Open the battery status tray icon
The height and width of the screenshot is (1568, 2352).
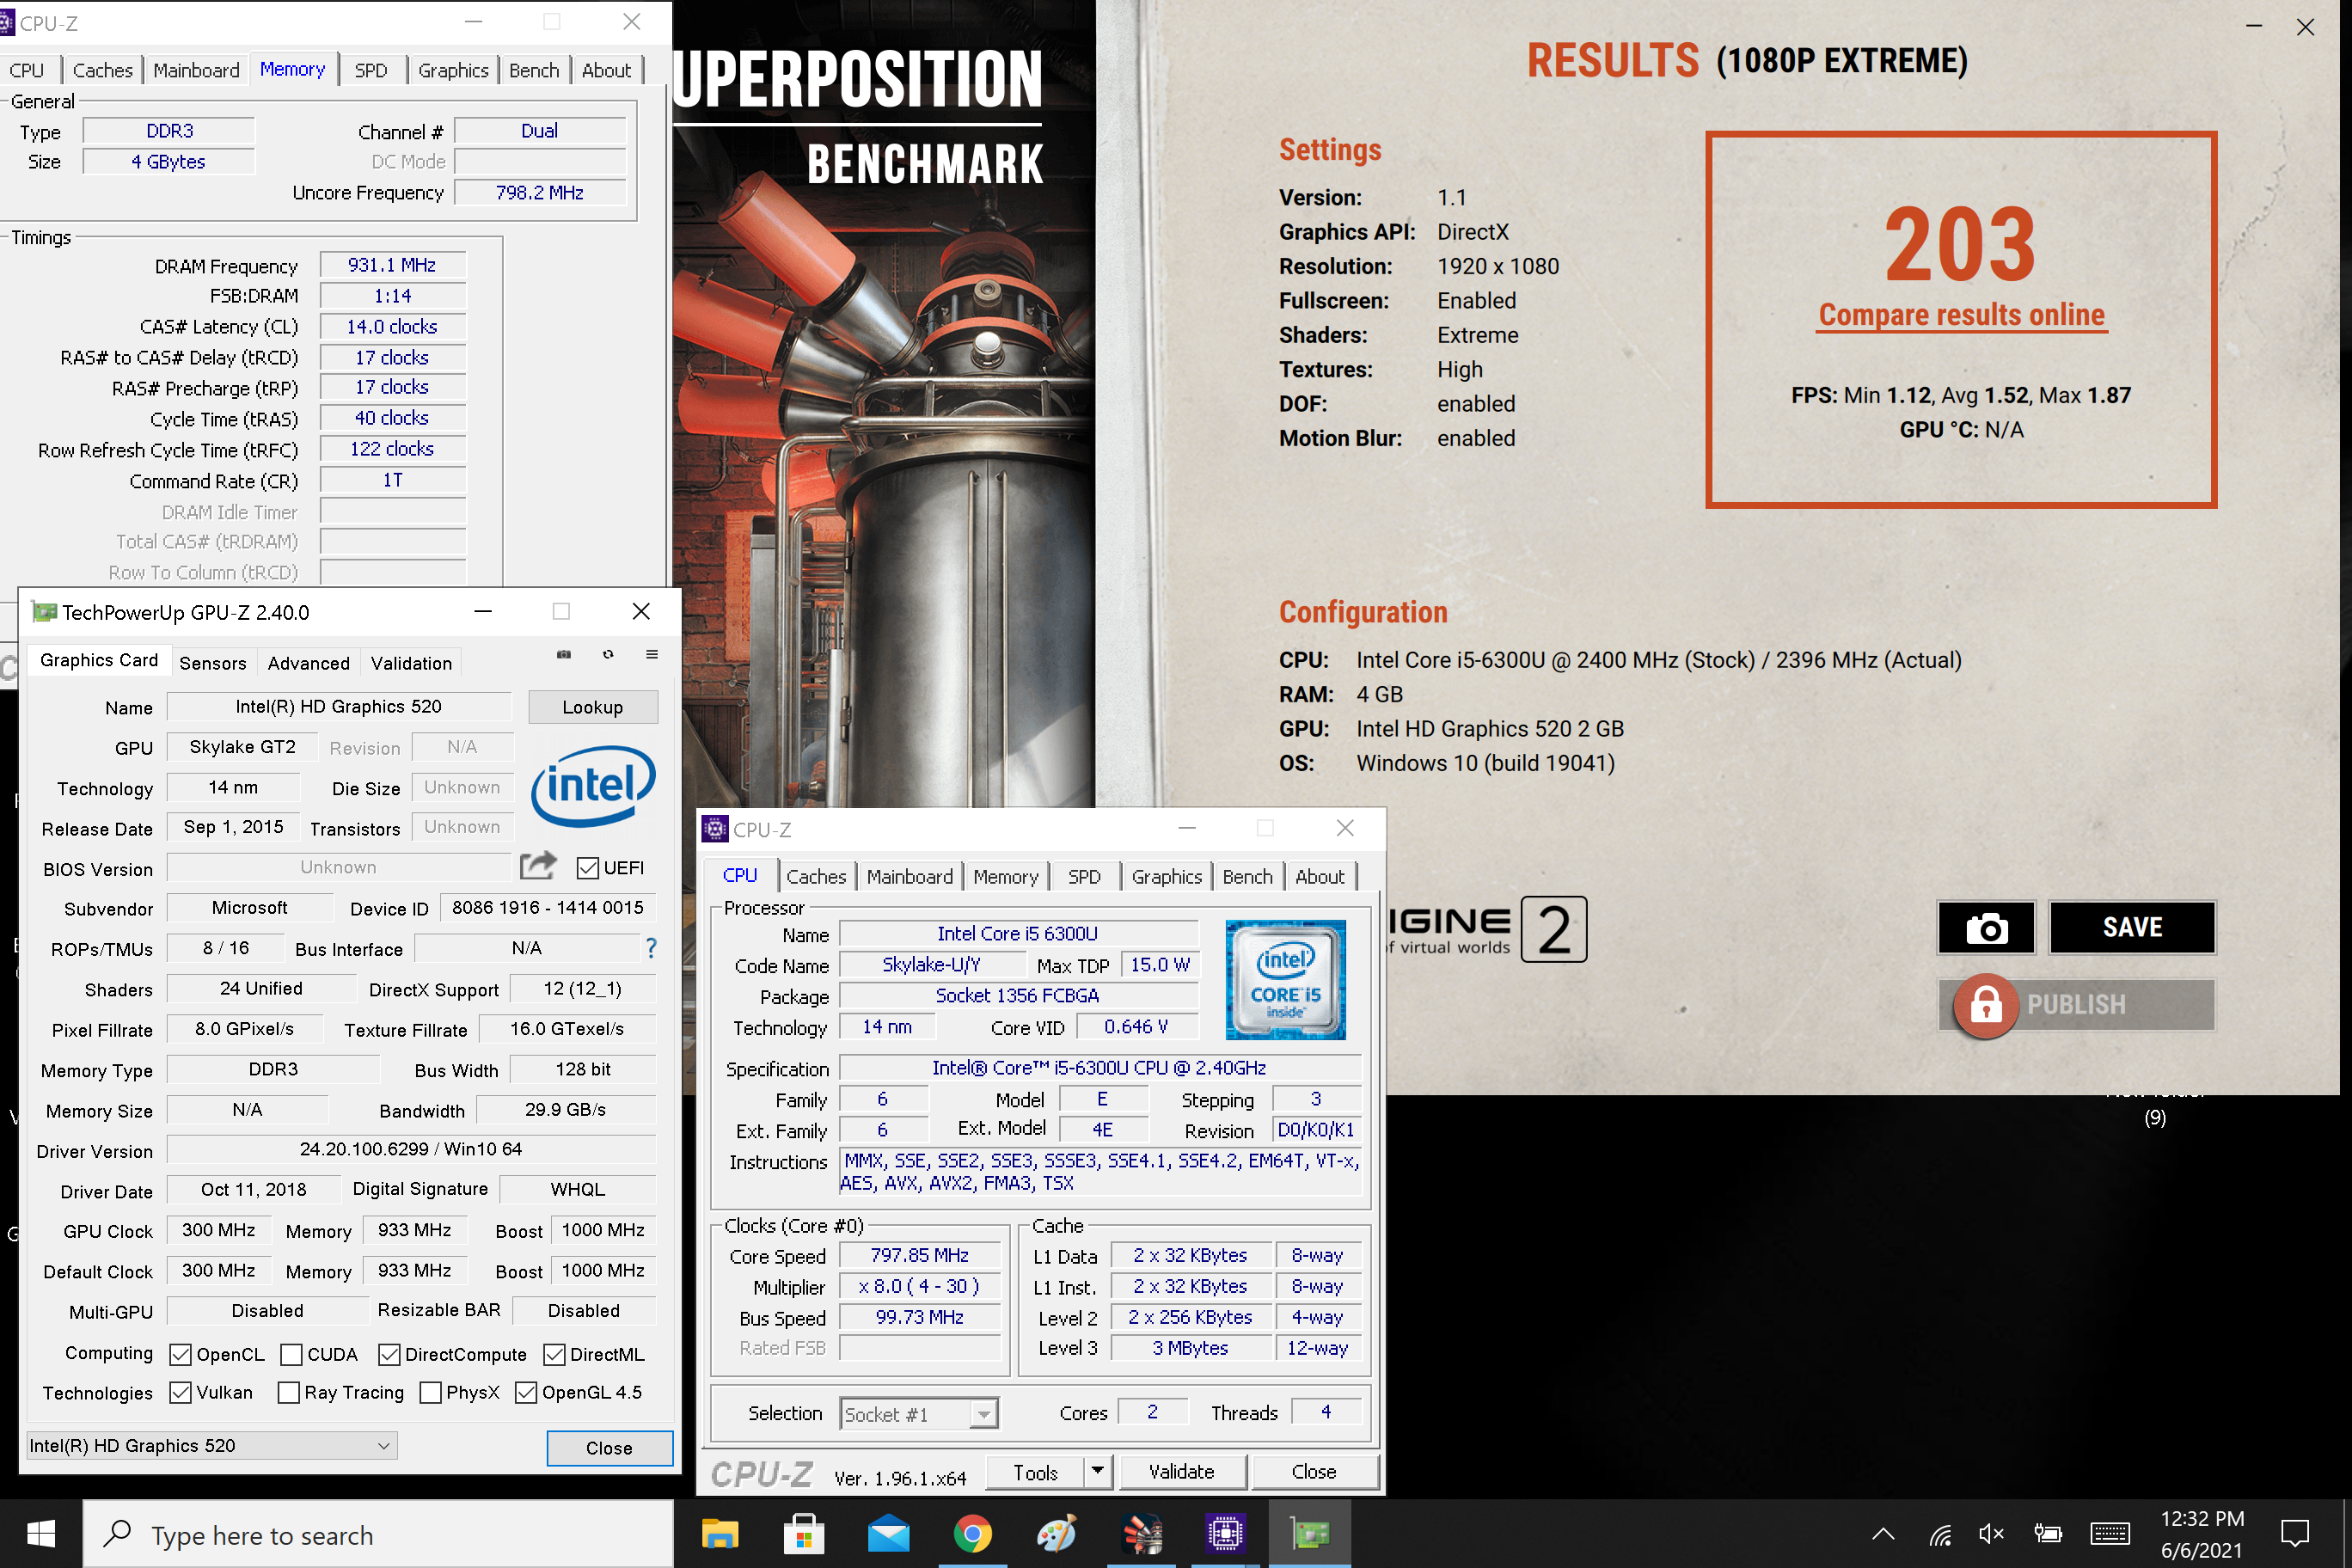point(2047,1534)
